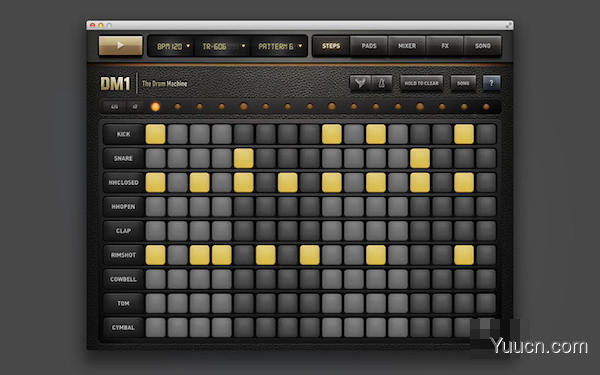Disable HHClosed step 1
600x375 pixels.
(155, 183)
